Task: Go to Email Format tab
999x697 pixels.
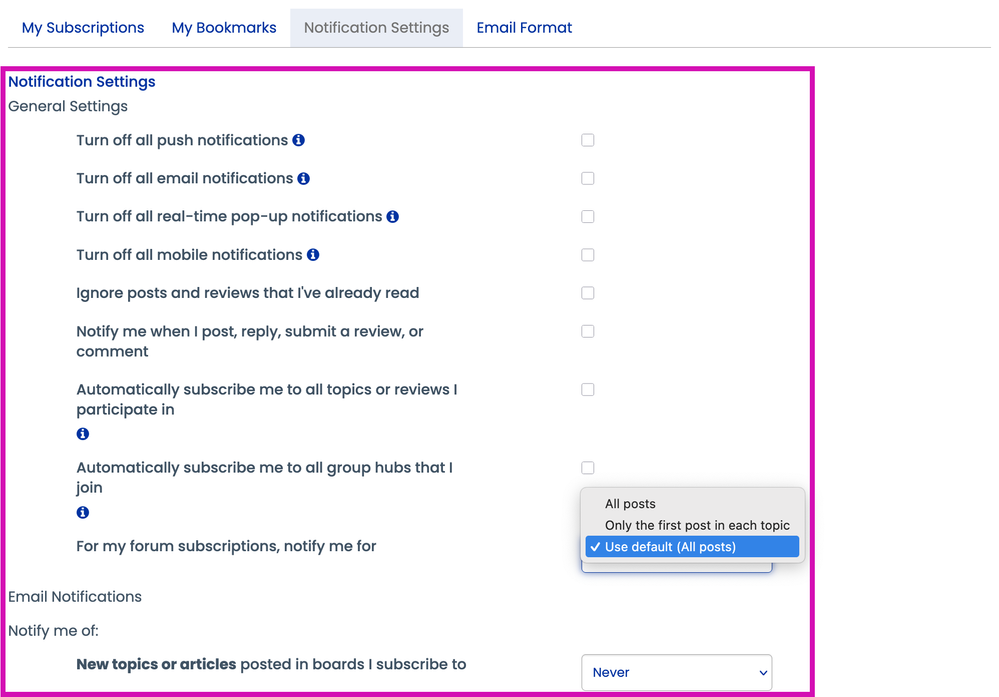Action: pos(524,28)
